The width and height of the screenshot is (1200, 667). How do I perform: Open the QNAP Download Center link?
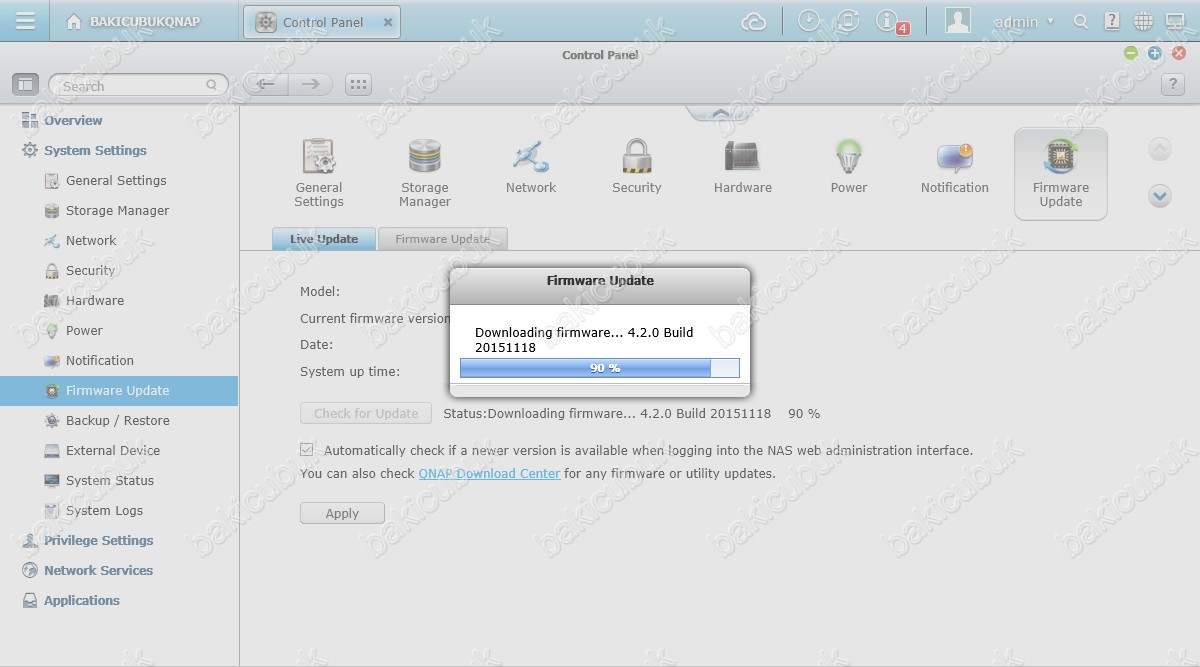489,473
